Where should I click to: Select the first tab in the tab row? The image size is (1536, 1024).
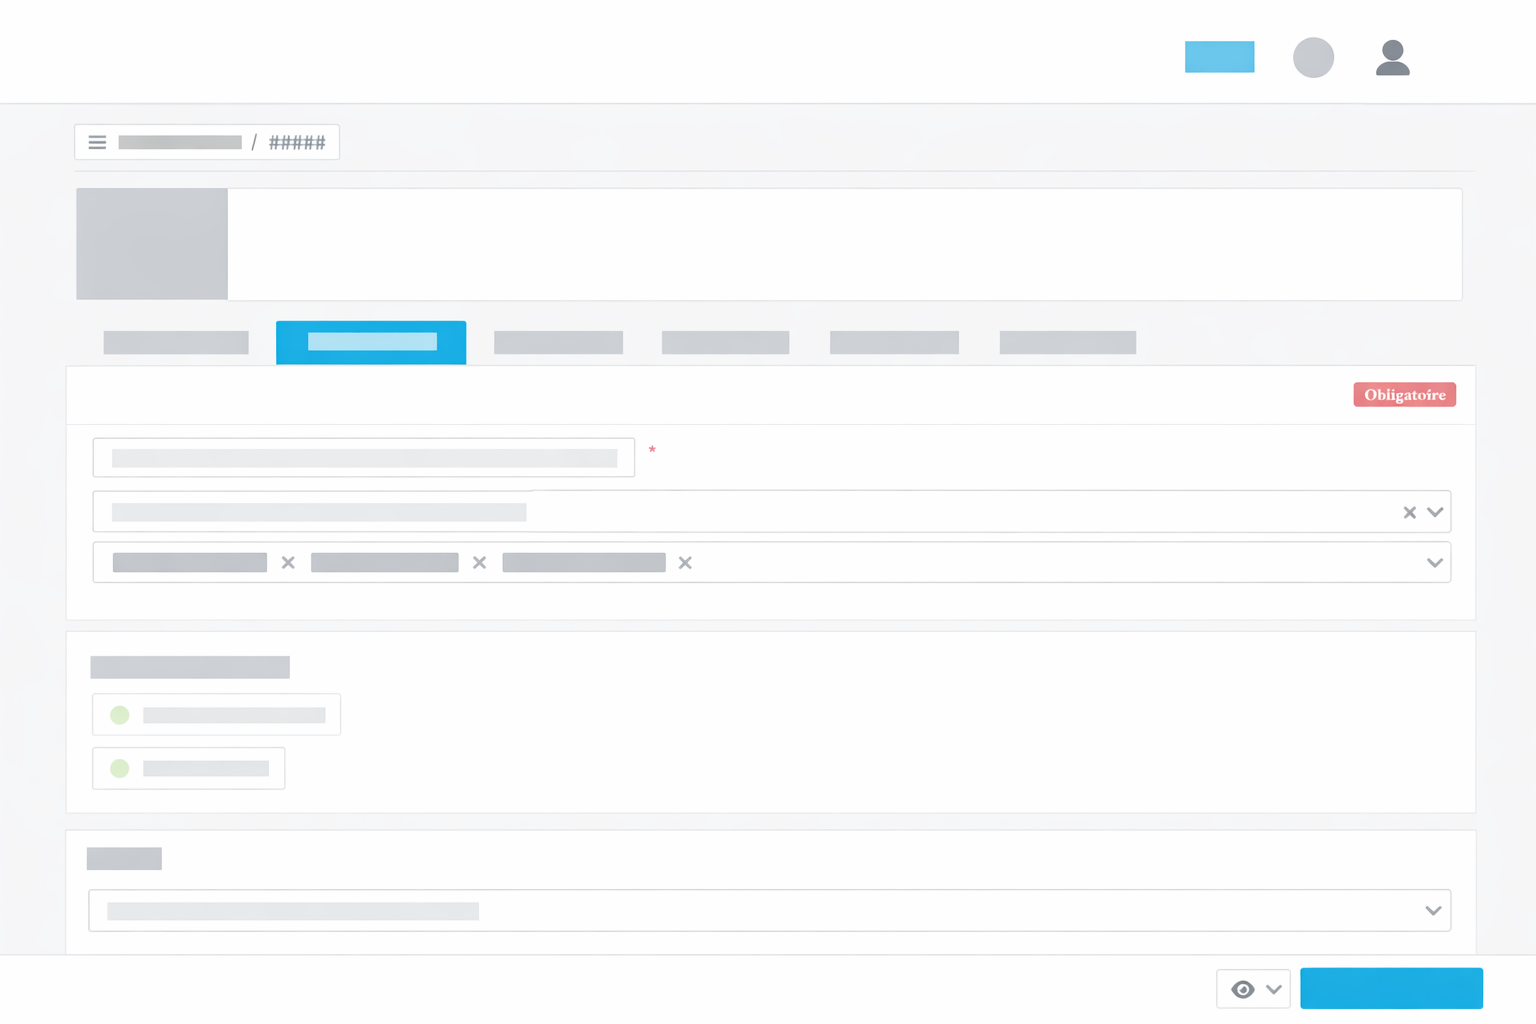(x=175, y=342)
